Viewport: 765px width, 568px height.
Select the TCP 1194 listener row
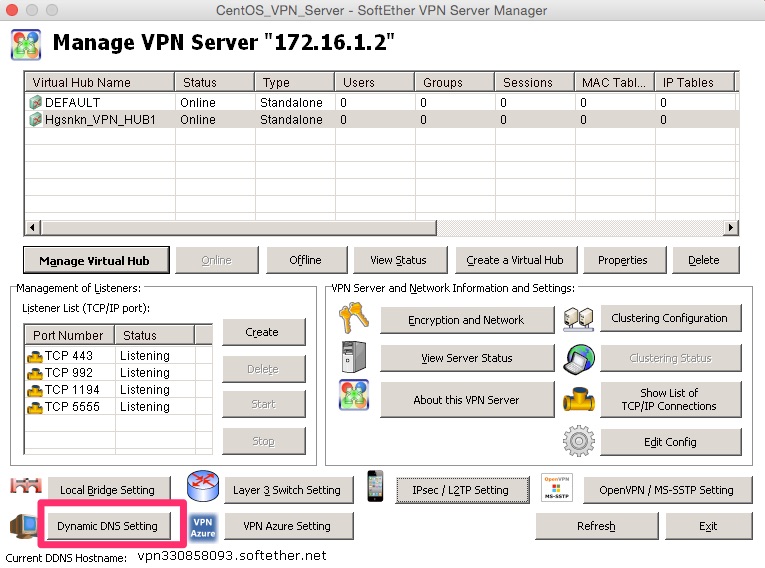119,390
